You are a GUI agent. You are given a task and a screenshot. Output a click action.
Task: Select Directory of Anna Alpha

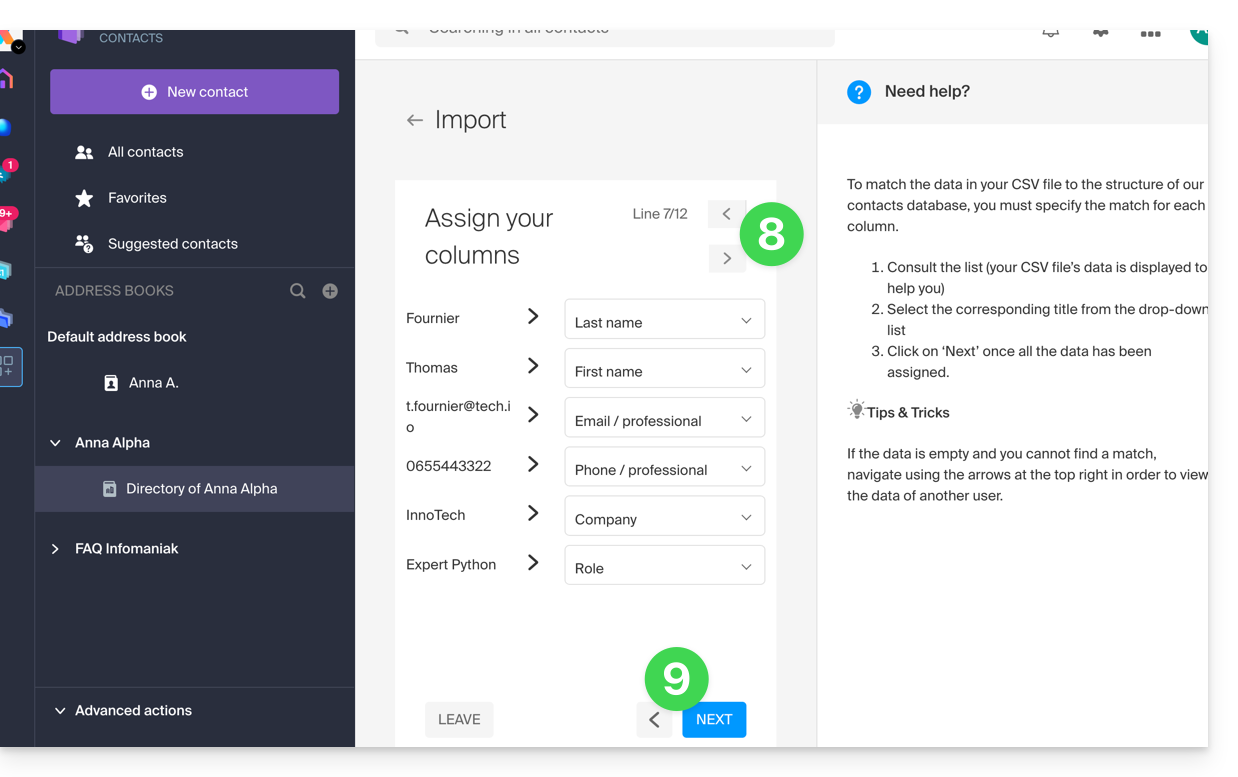pyautogui.click(x=201, y=489)
